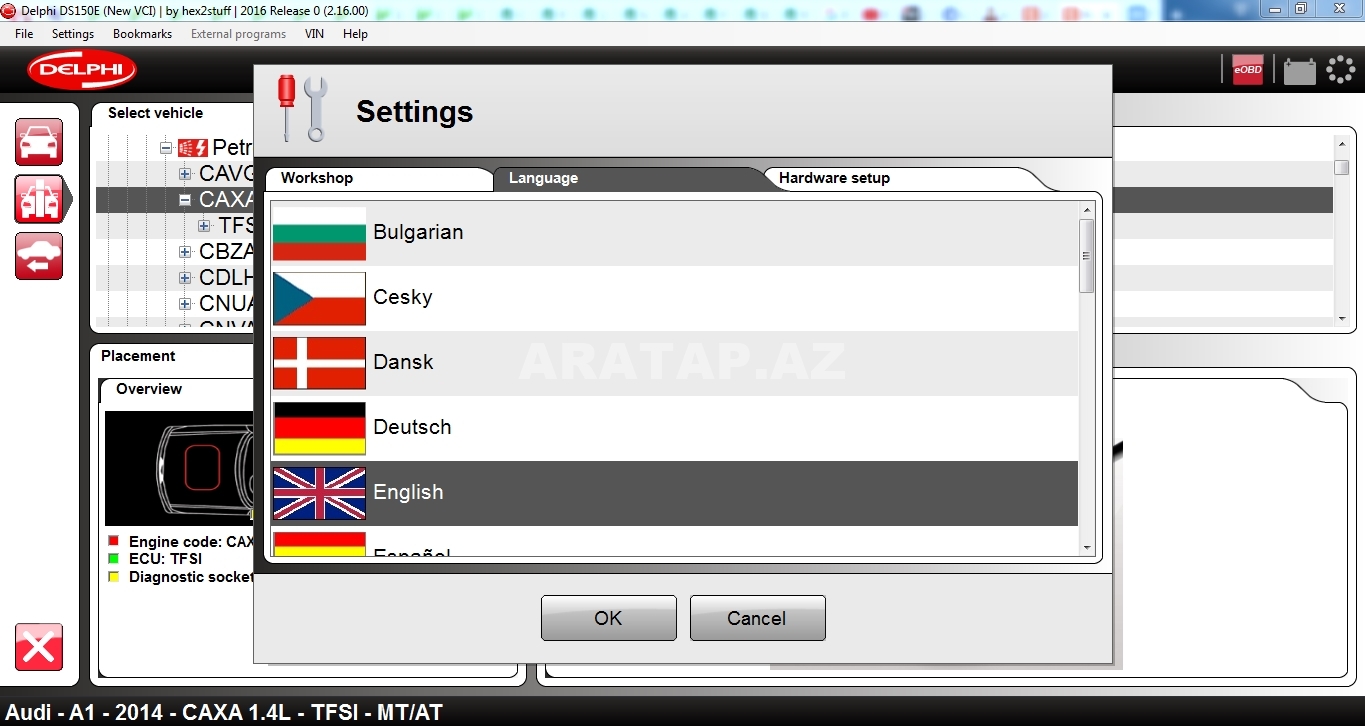Open the File menu
The width and height of the screenshot is (1365, 726).
[24, 34]
